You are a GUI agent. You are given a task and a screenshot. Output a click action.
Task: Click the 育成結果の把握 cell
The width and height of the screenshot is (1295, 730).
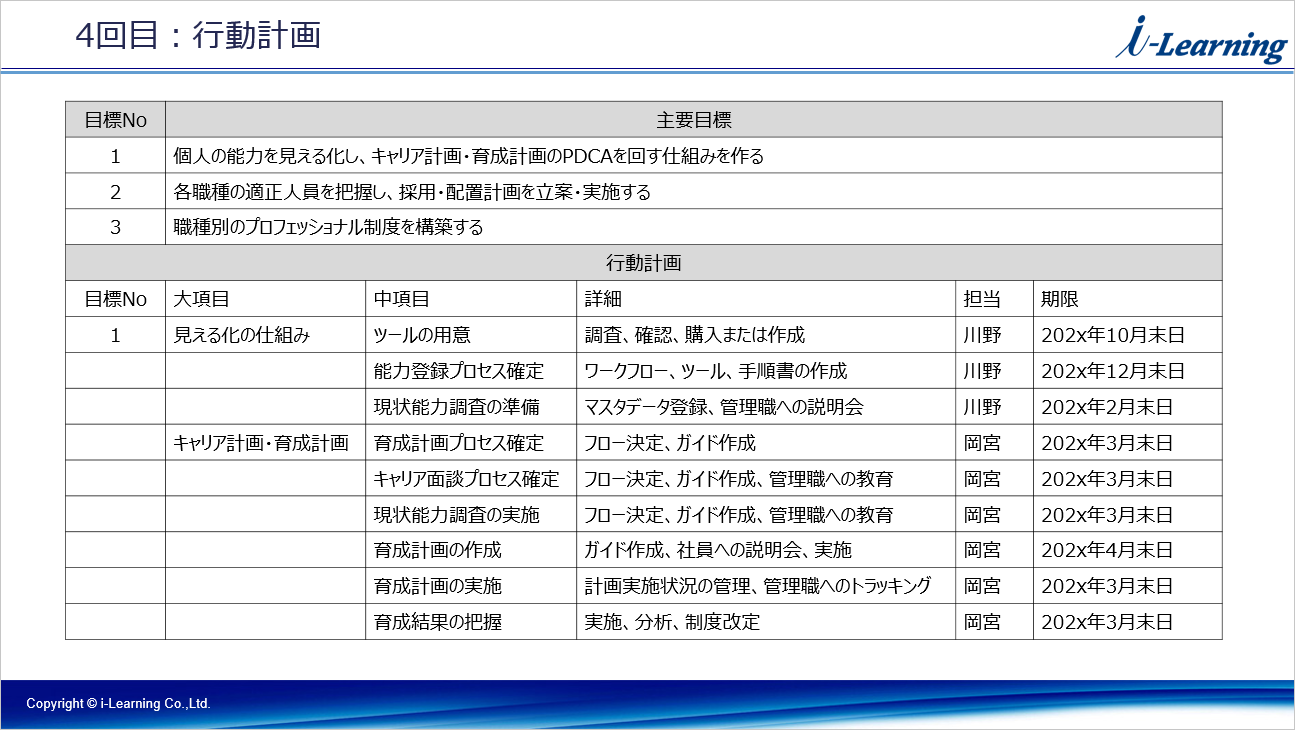(438, 622)
